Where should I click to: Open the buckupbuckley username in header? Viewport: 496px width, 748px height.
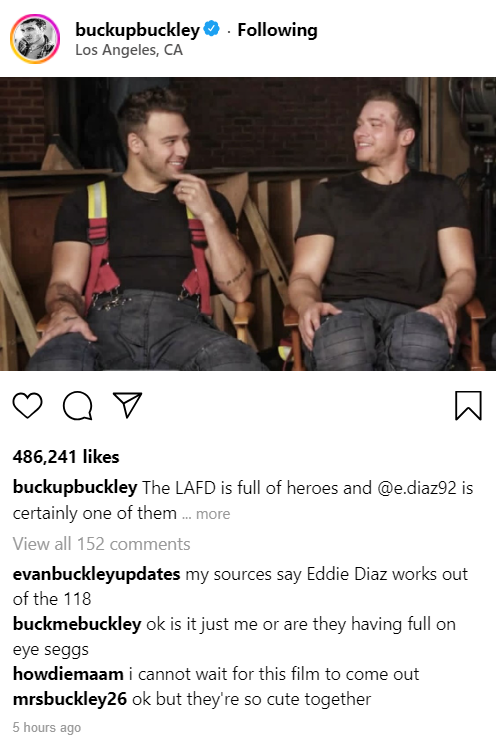[x=137, y=30]
